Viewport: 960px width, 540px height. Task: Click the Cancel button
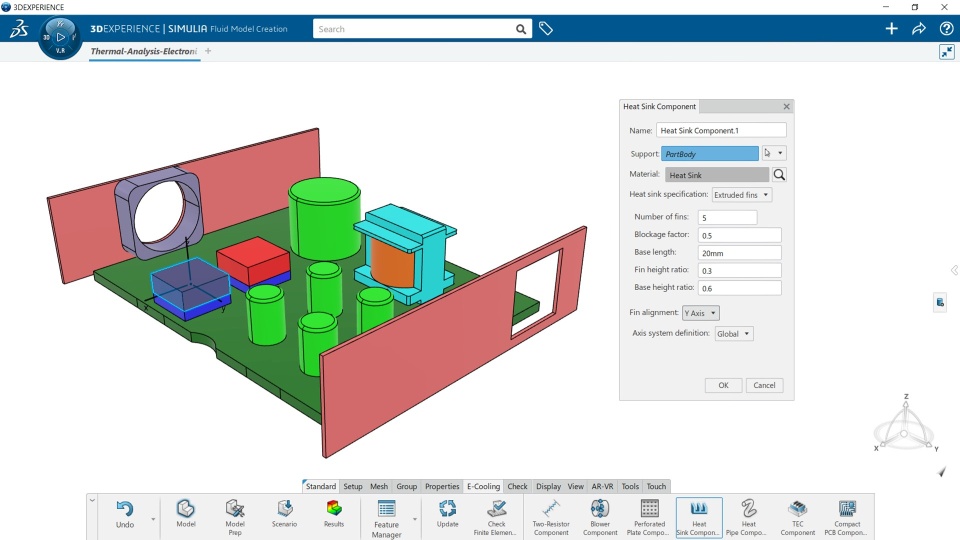point(764,385)
